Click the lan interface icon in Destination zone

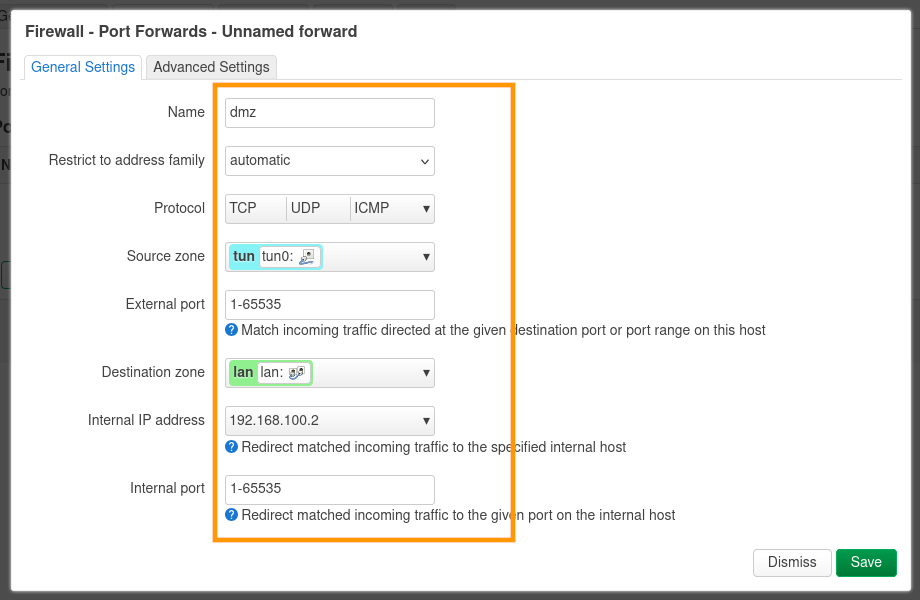[x=296, y=373]
